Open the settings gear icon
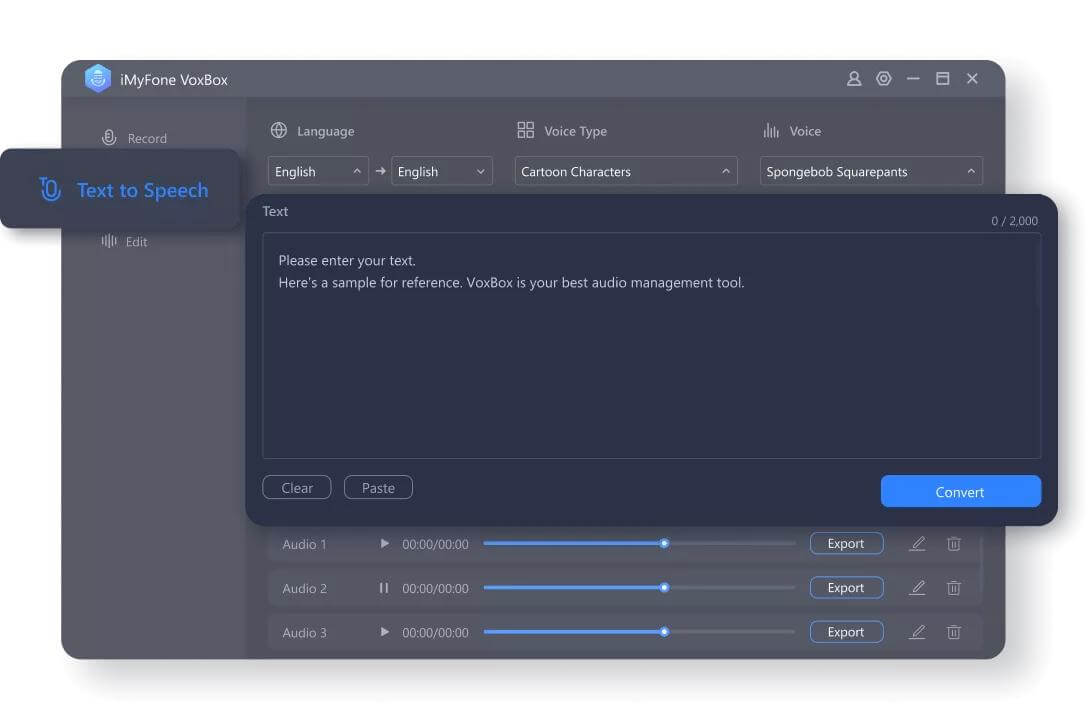 (x=884, y=79)
